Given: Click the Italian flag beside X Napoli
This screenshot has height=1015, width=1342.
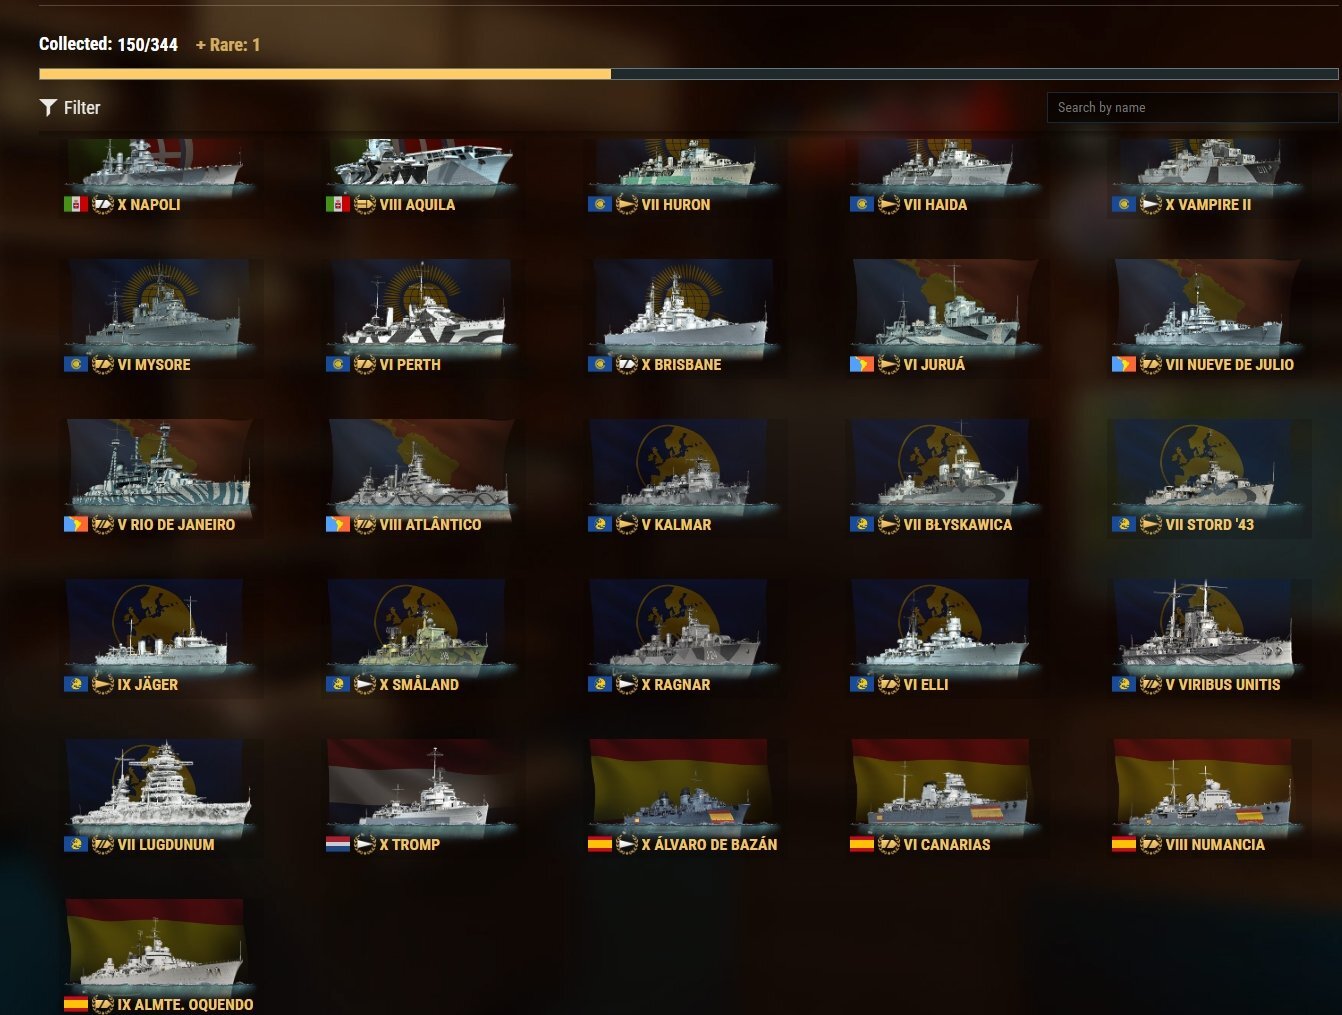Looking at the screenshot, I should [x=76, y=204].
